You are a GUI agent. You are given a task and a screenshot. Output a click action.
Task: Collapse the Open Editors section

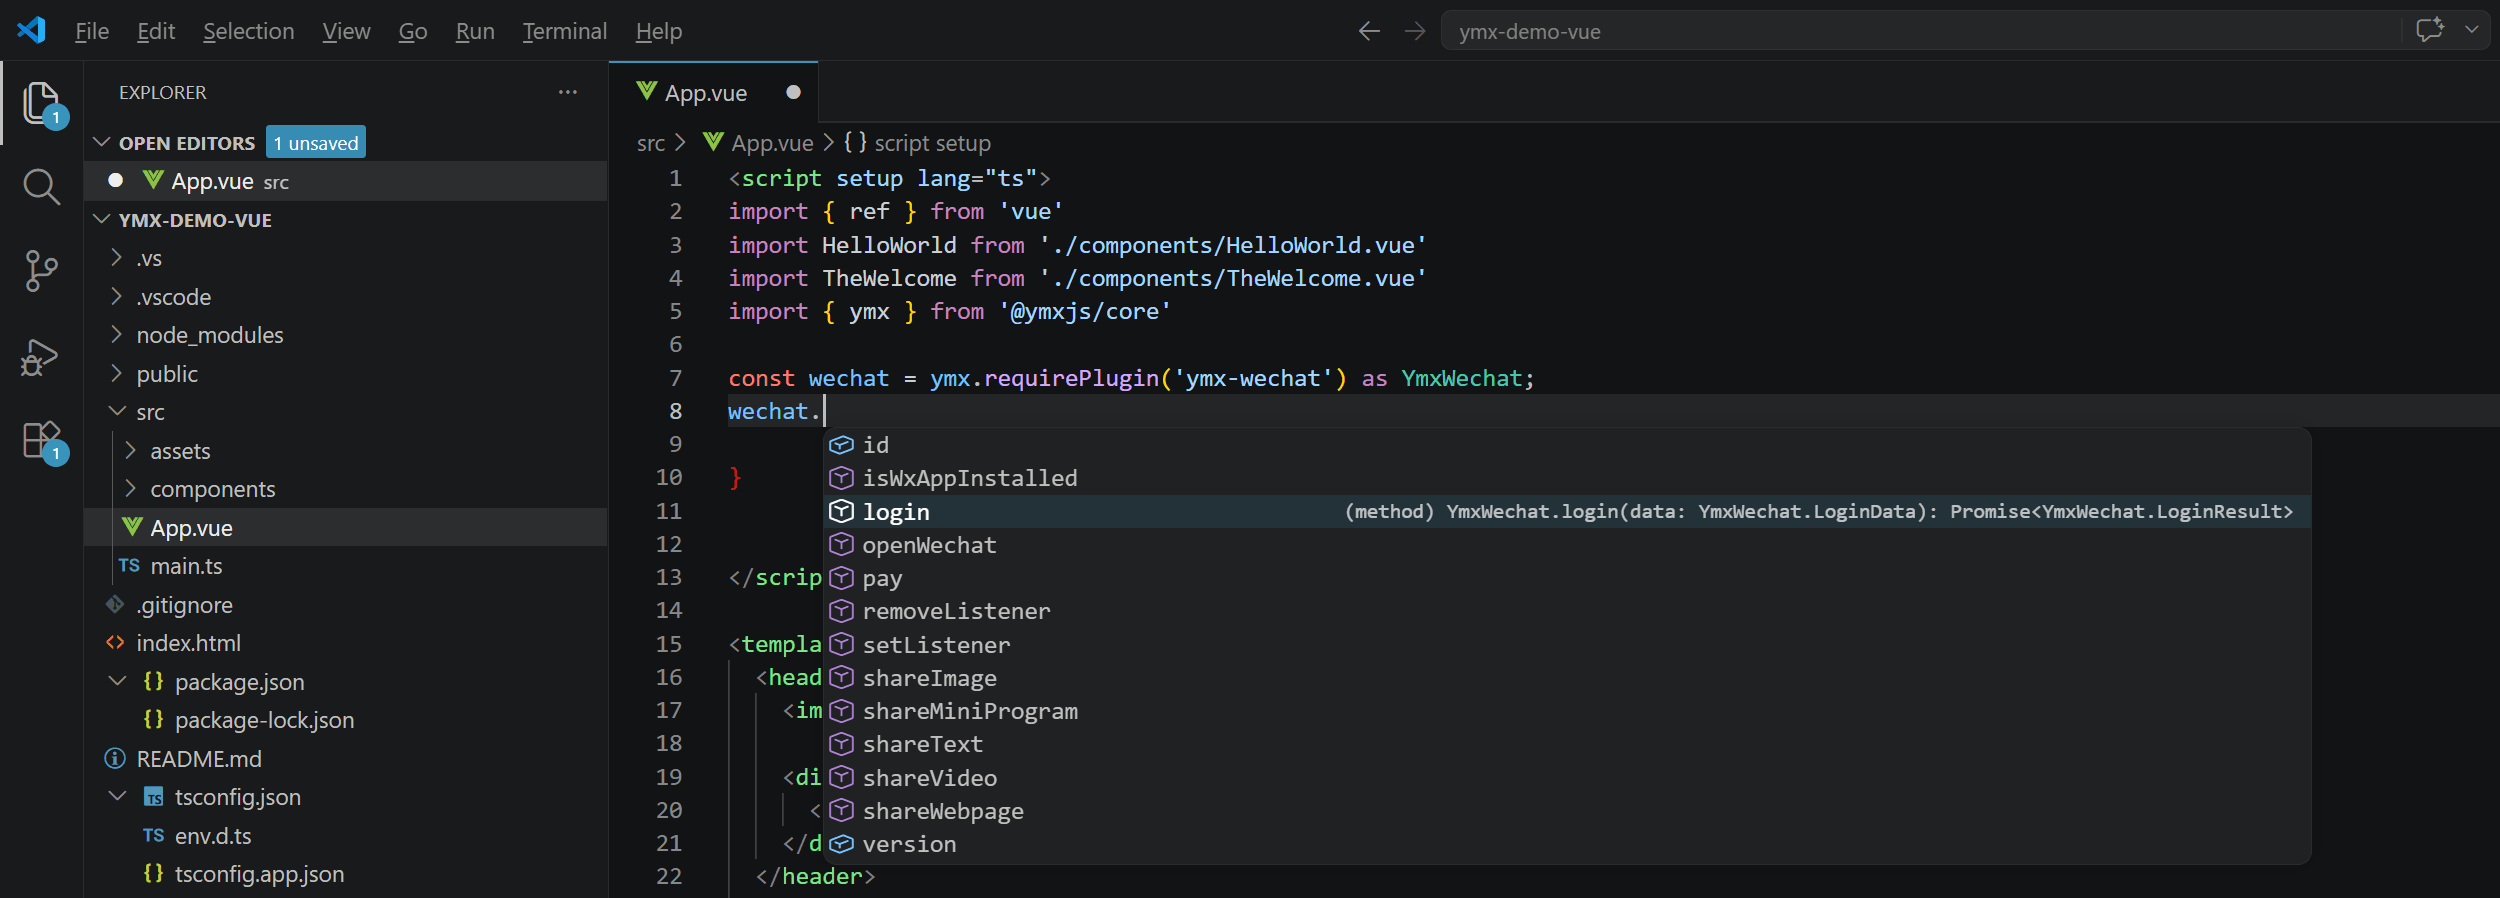[101, 142]
